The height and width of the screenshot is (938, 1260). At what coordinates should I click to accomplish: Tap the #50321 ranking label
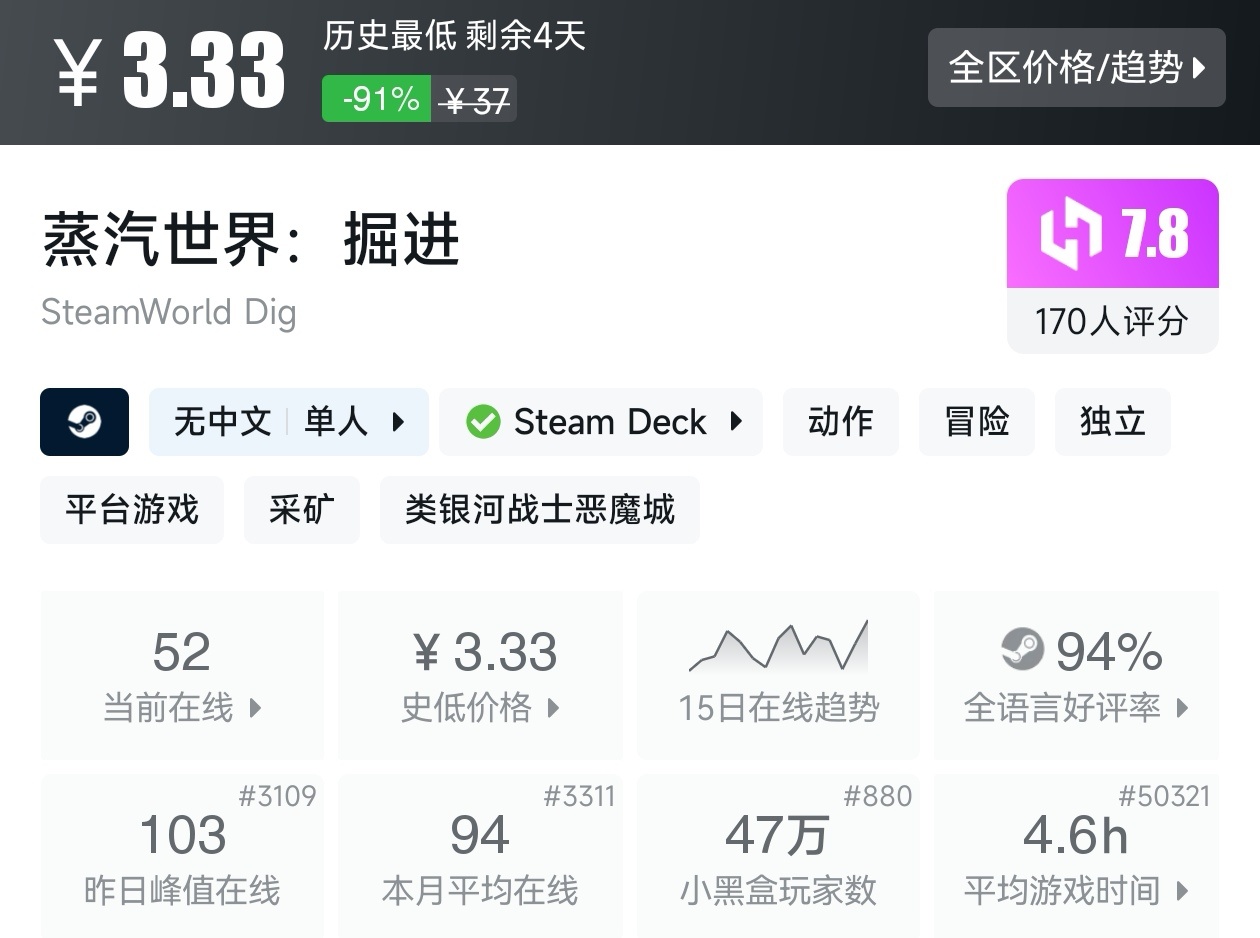click(1165, 796)
